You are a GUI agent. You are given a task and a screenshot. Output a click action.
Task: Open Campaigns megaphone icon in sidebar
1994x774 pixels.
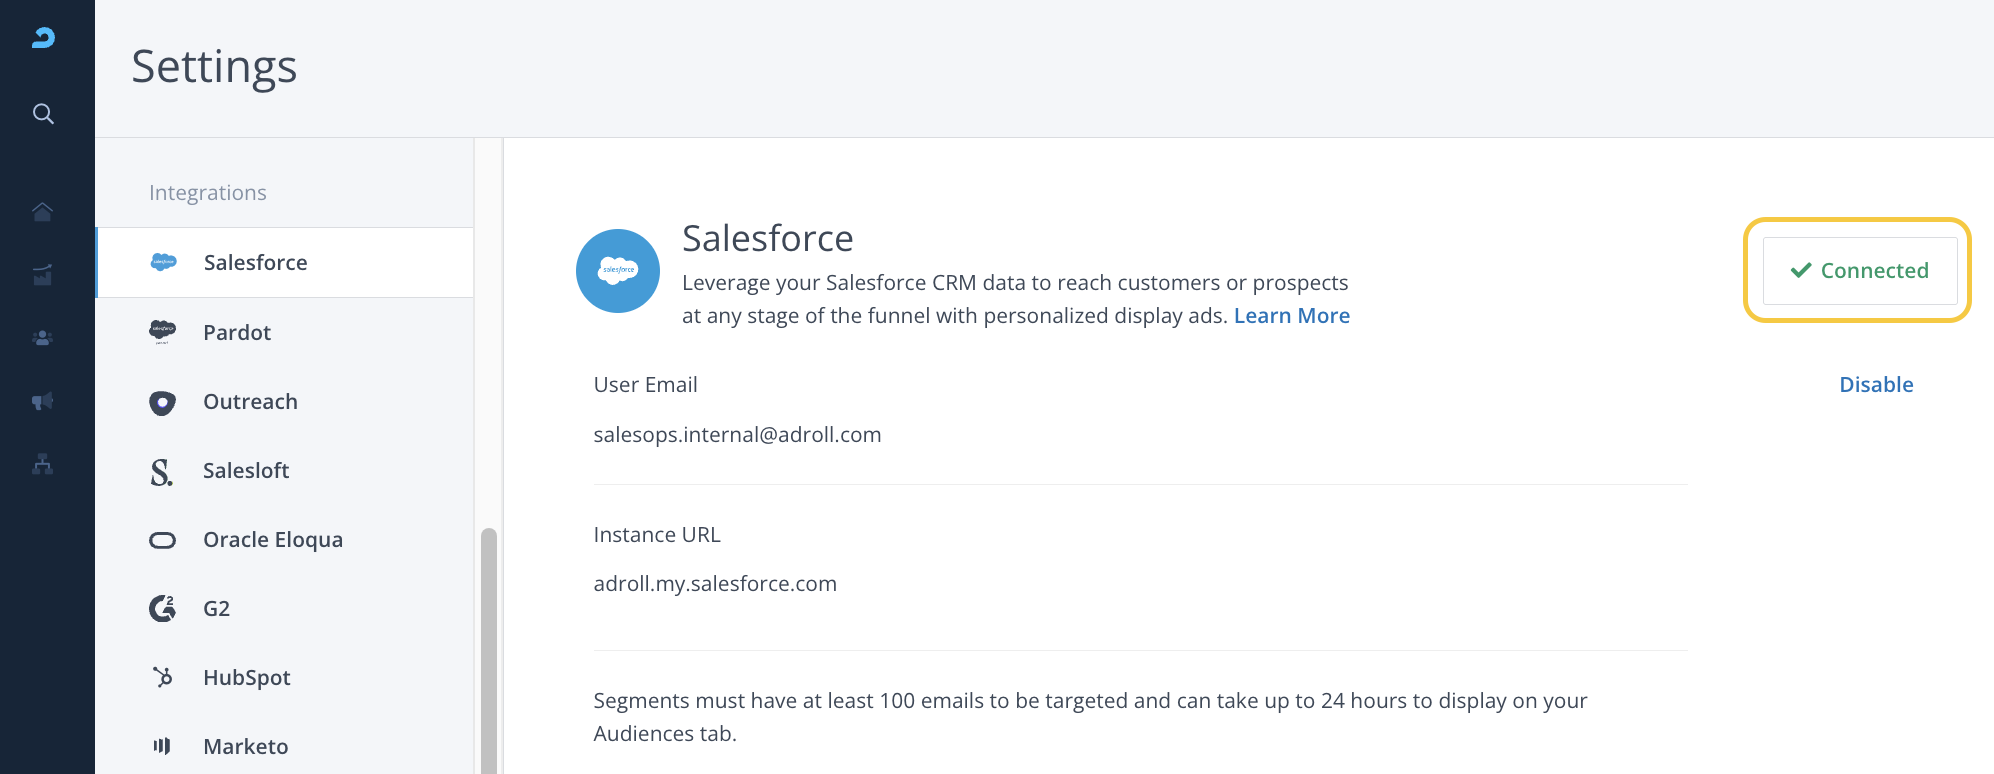click(43, 401)
